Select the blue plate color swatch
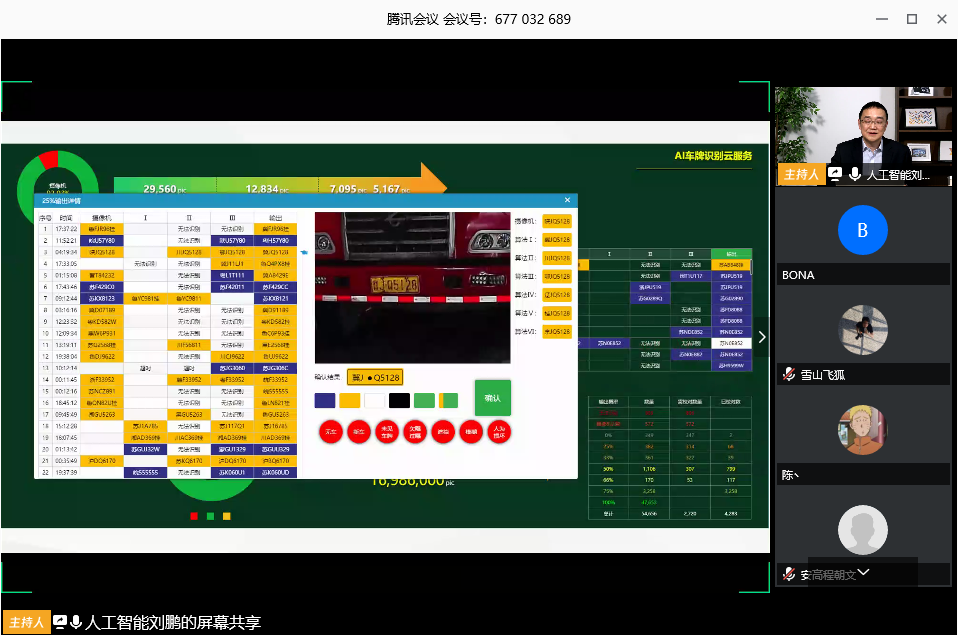Viewport: 958px width, 635px height. 324,401
